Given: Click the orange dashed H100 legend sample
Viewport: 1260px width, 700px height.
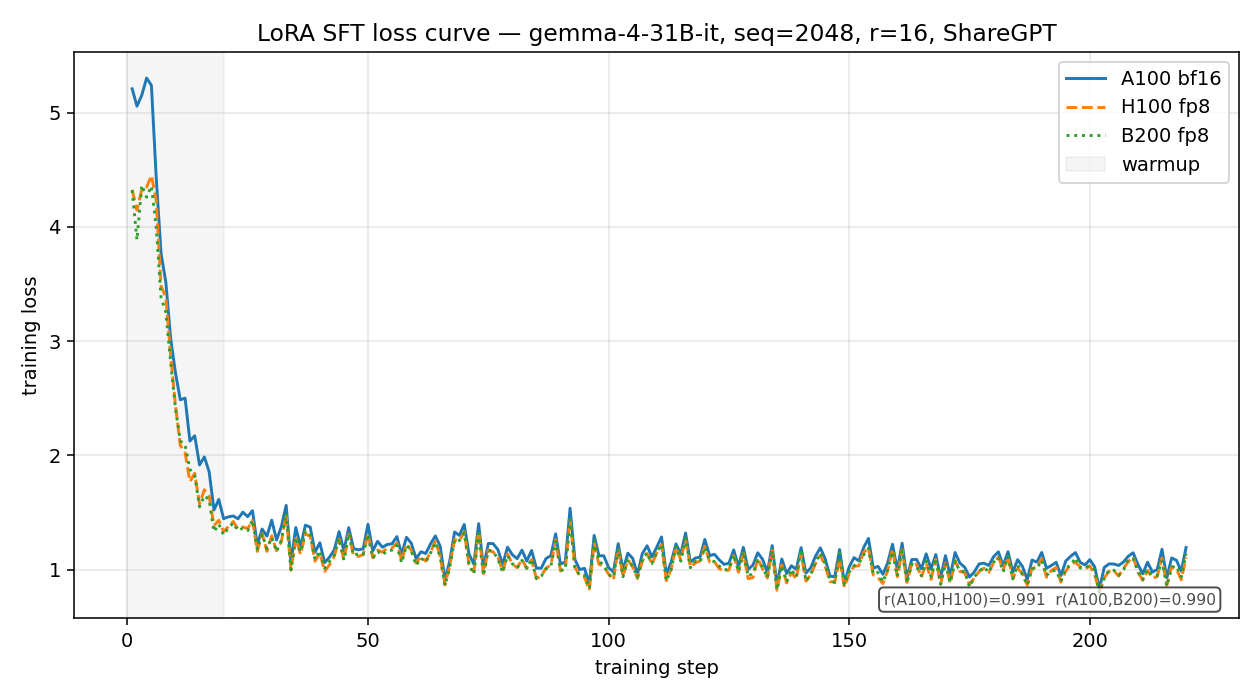Looking at the screenshot, I should pos(1085,107).
